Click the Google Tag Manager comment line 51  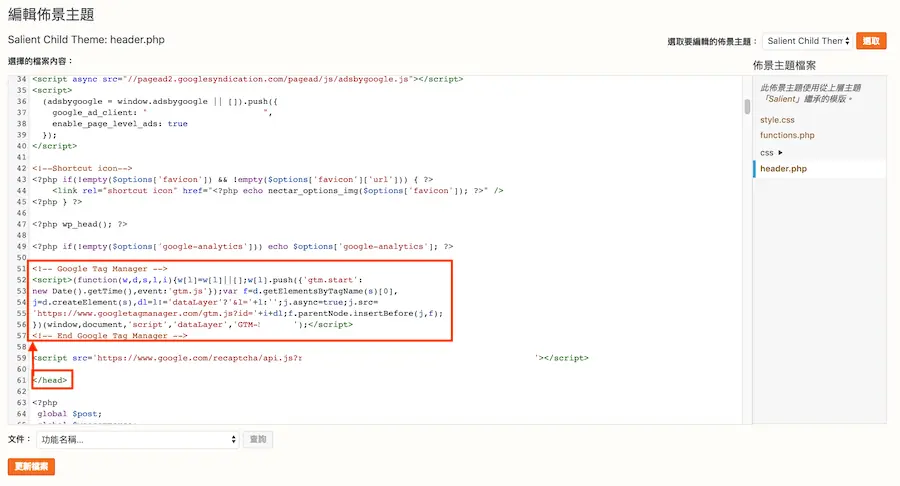point(100,269)
